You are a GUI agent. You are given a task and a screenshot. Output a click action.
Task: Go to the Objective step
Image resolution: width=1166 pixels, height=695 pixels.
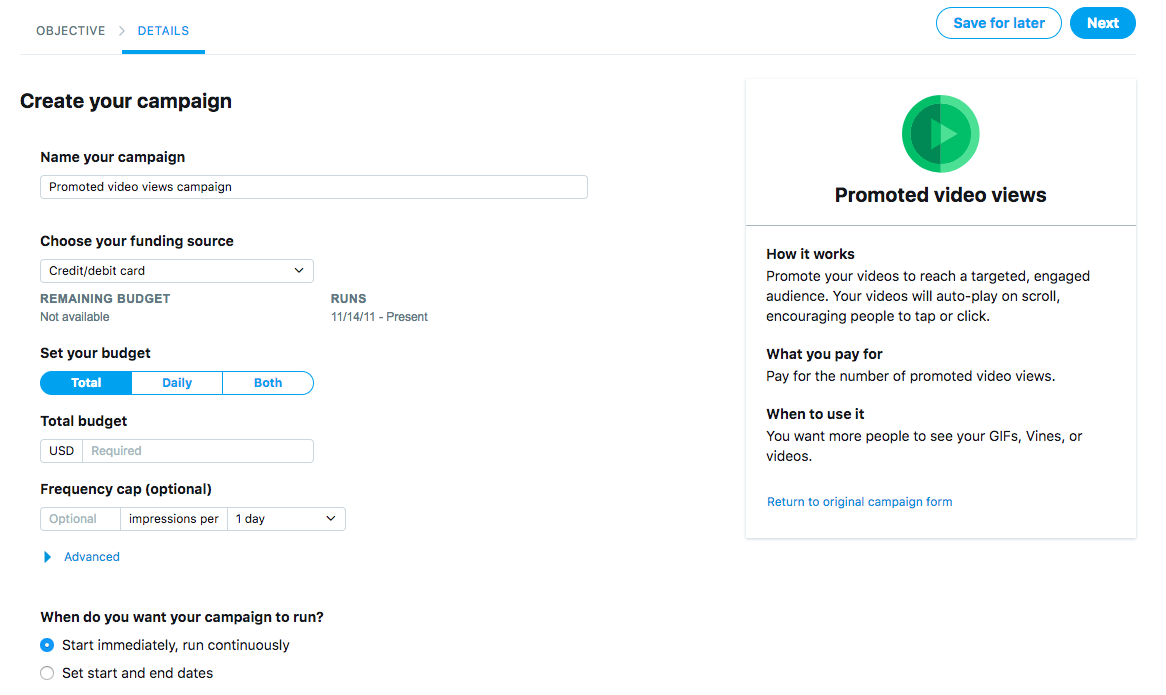click(70, 31)
